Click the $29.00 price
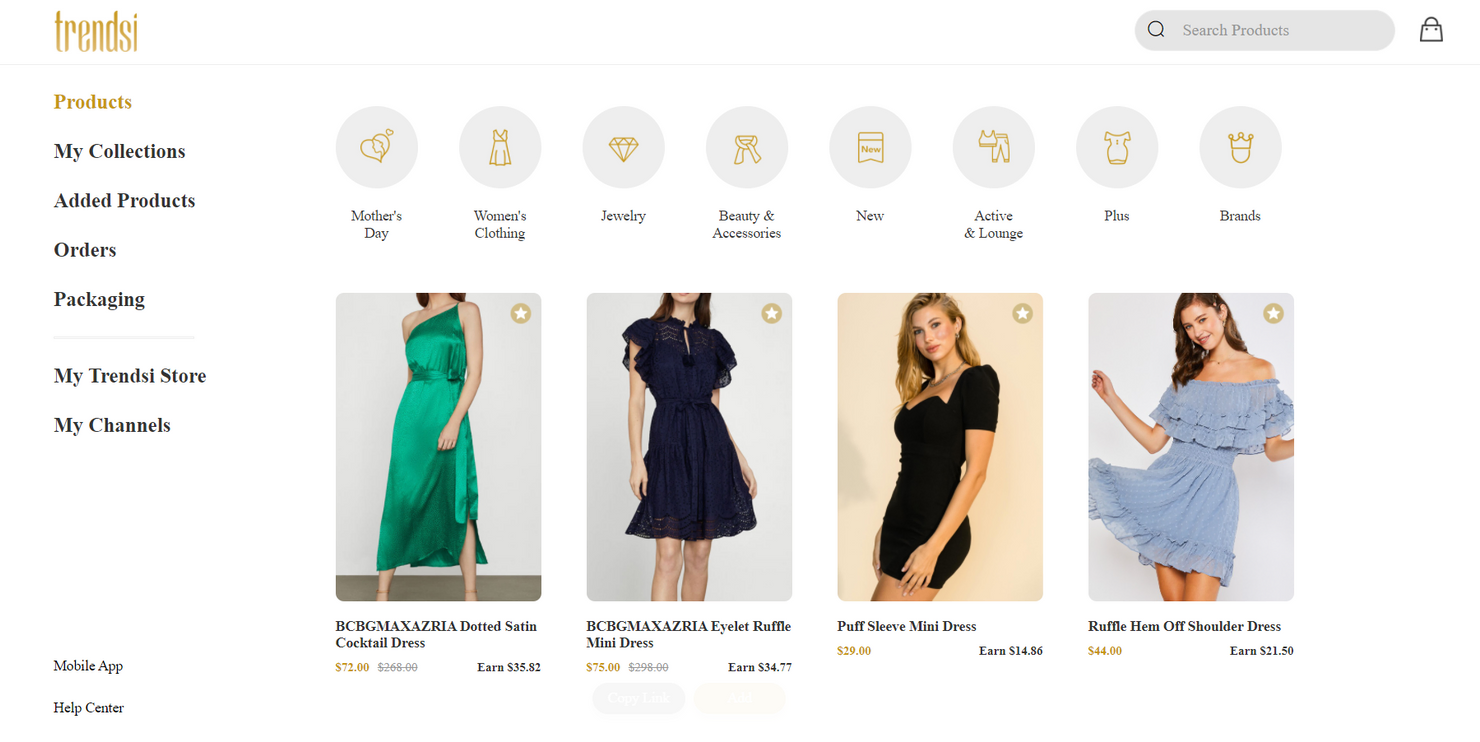This screenshot has width=1480, height=742. point(854,651)
